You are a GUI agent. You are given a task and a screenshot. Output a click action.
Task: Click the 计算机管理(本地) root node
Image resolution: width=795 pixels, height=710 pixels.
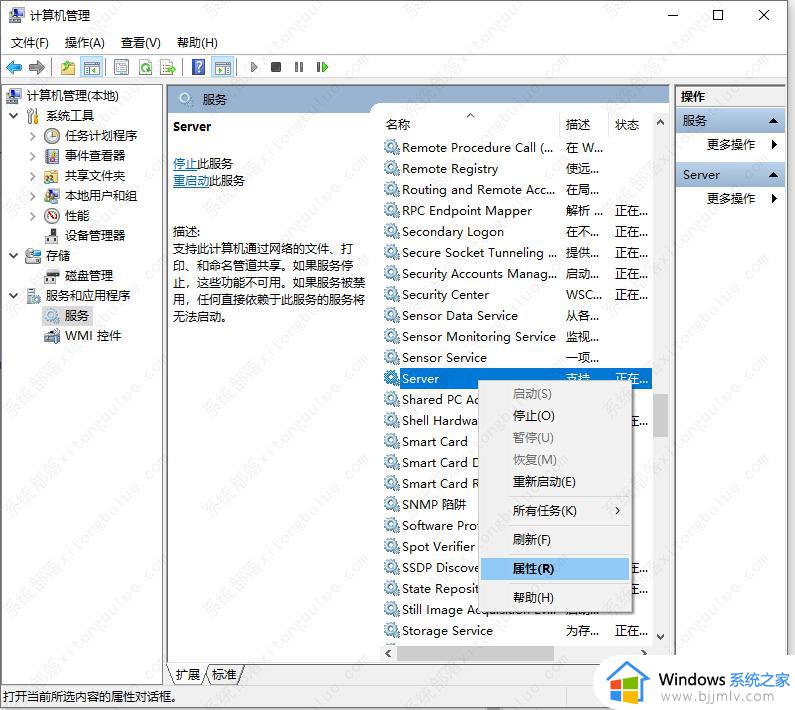click(x=73, y=95)
